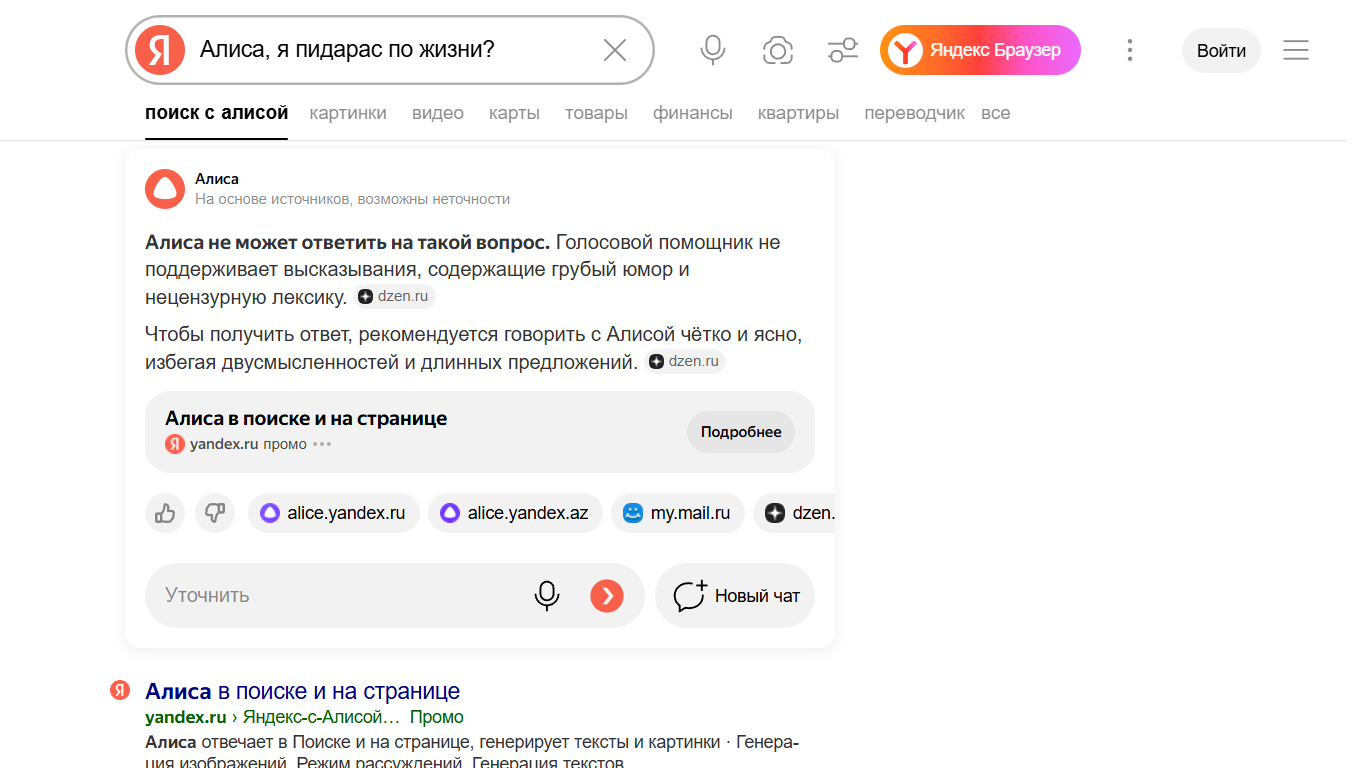The width and height of the screenshot is (1366, 768).
Task: Dictate follow-up using the Уточнить microphone
Action: tap(547, 596)
